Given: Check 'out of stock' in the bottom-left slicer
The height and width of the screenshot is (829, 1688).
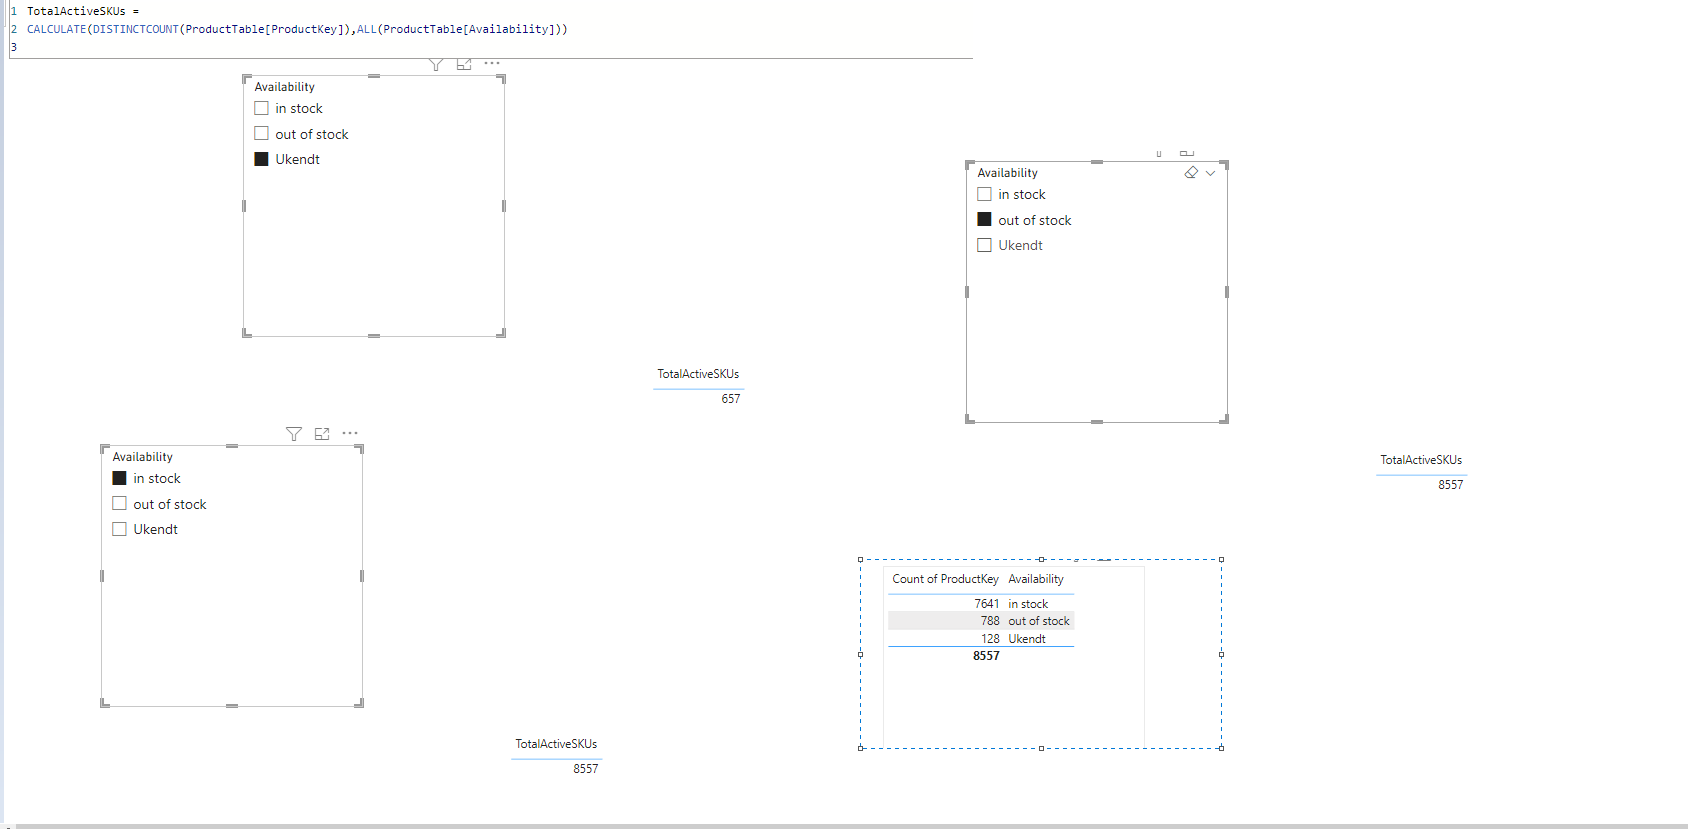Looking at the screenshot, I should coord(119,503).
